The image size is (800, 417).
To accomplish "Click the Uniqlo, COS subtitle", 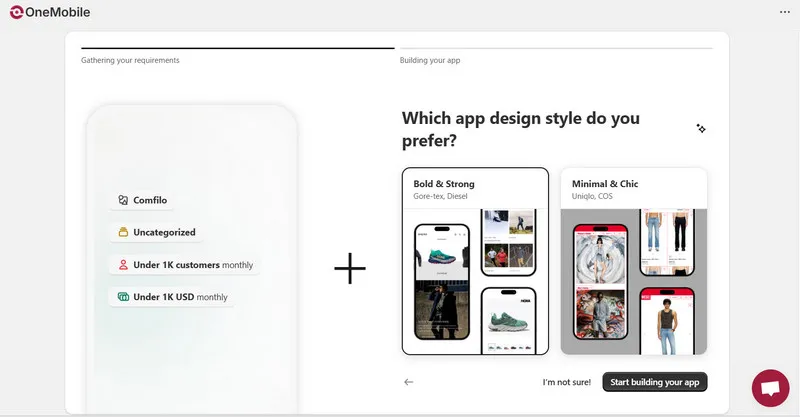I will pos(592,197).
